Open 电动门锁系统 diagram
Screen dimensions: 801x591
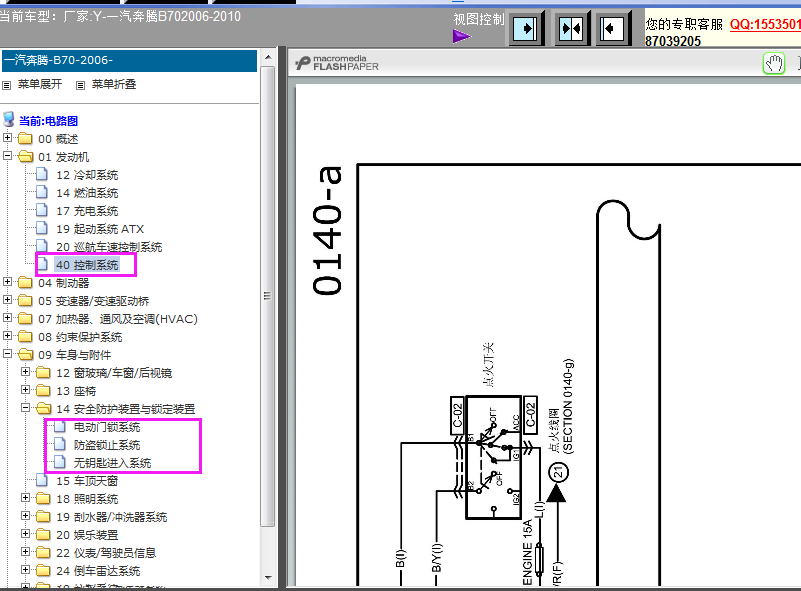[107, 427]
